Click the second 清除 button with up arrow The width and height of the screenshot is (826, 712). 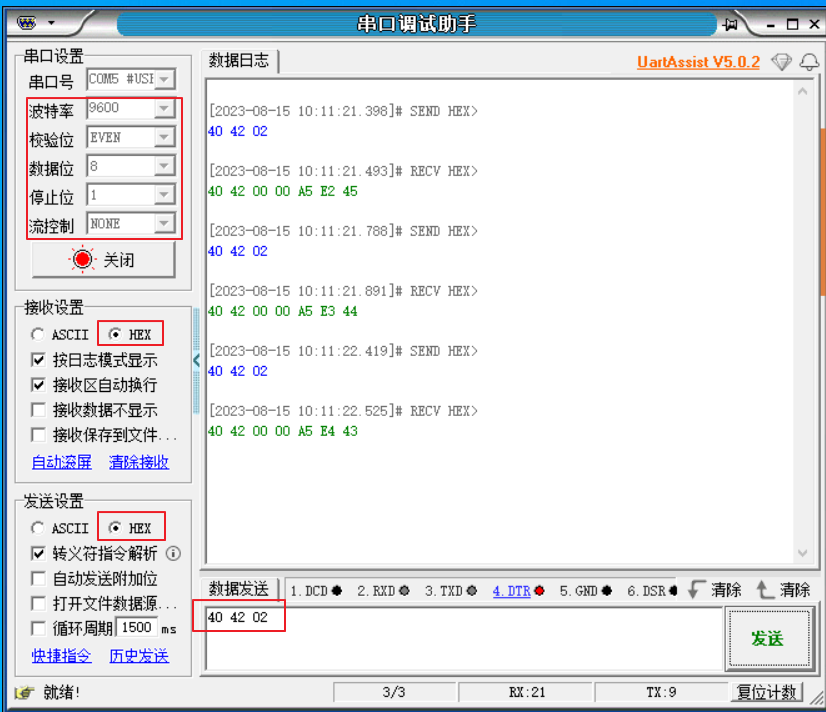[783, 590]
